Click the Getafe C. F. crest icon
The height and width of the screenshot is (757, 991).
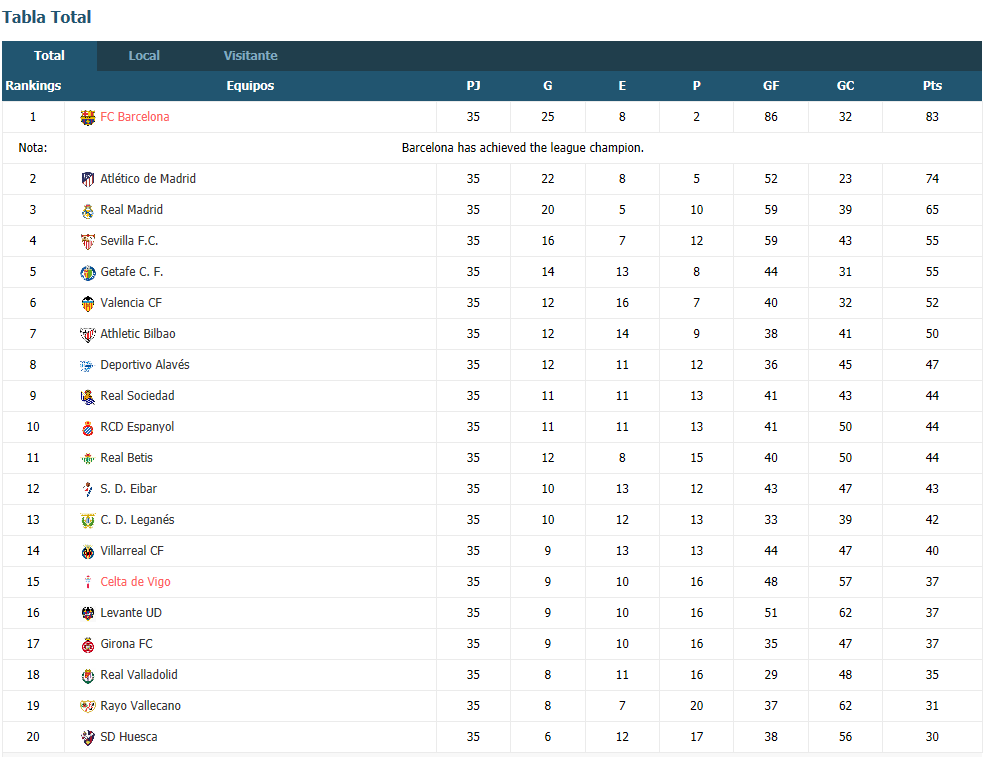click(x=88, y=272)
